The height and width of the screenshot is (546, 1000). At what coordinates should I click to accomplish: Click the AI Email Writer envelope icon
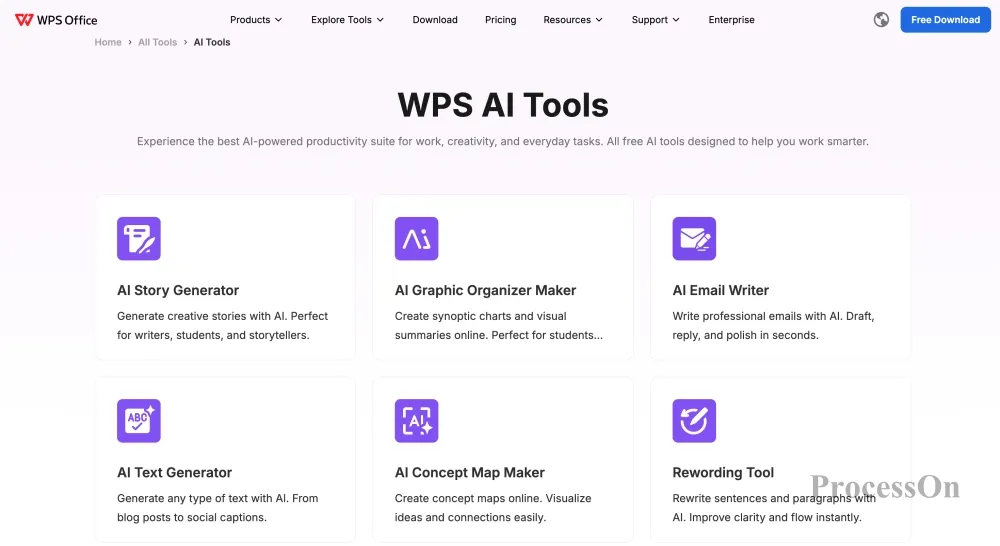pyautogui.click(x=694, y=239)
